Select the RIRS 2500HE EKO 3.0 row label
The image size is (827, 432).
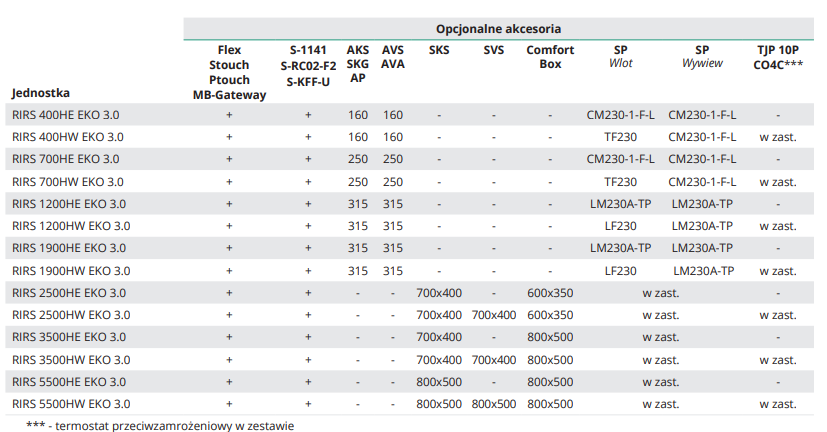coord(69,293)
